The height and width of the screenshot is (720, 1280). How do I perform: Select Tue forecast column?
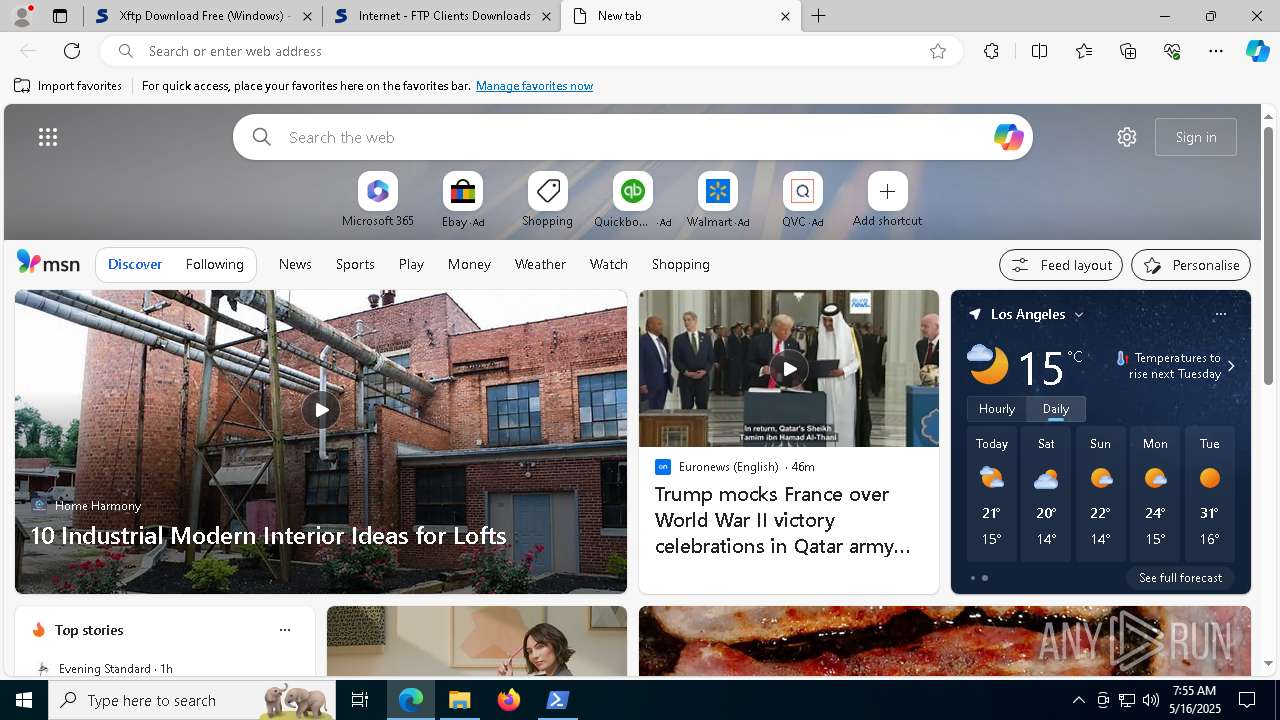1209,492
